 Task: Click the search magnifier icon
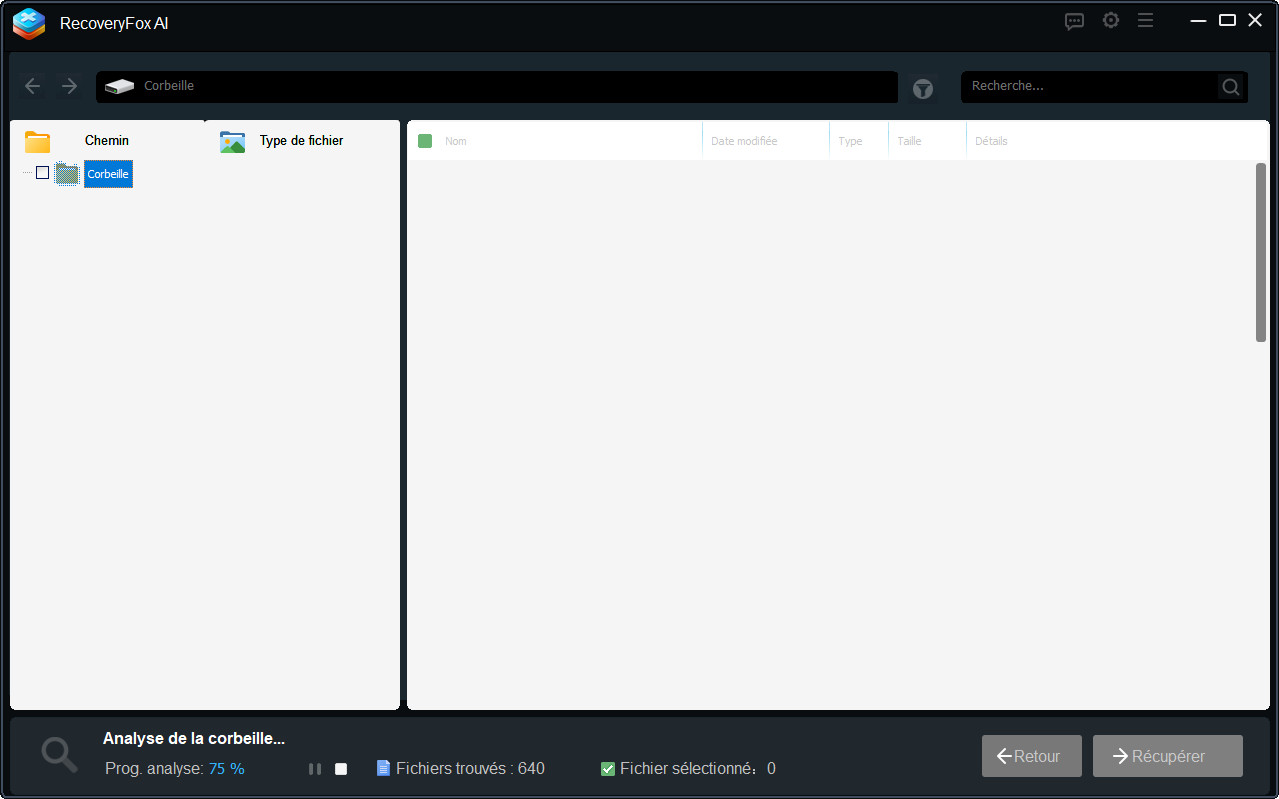coord(1231,87)
